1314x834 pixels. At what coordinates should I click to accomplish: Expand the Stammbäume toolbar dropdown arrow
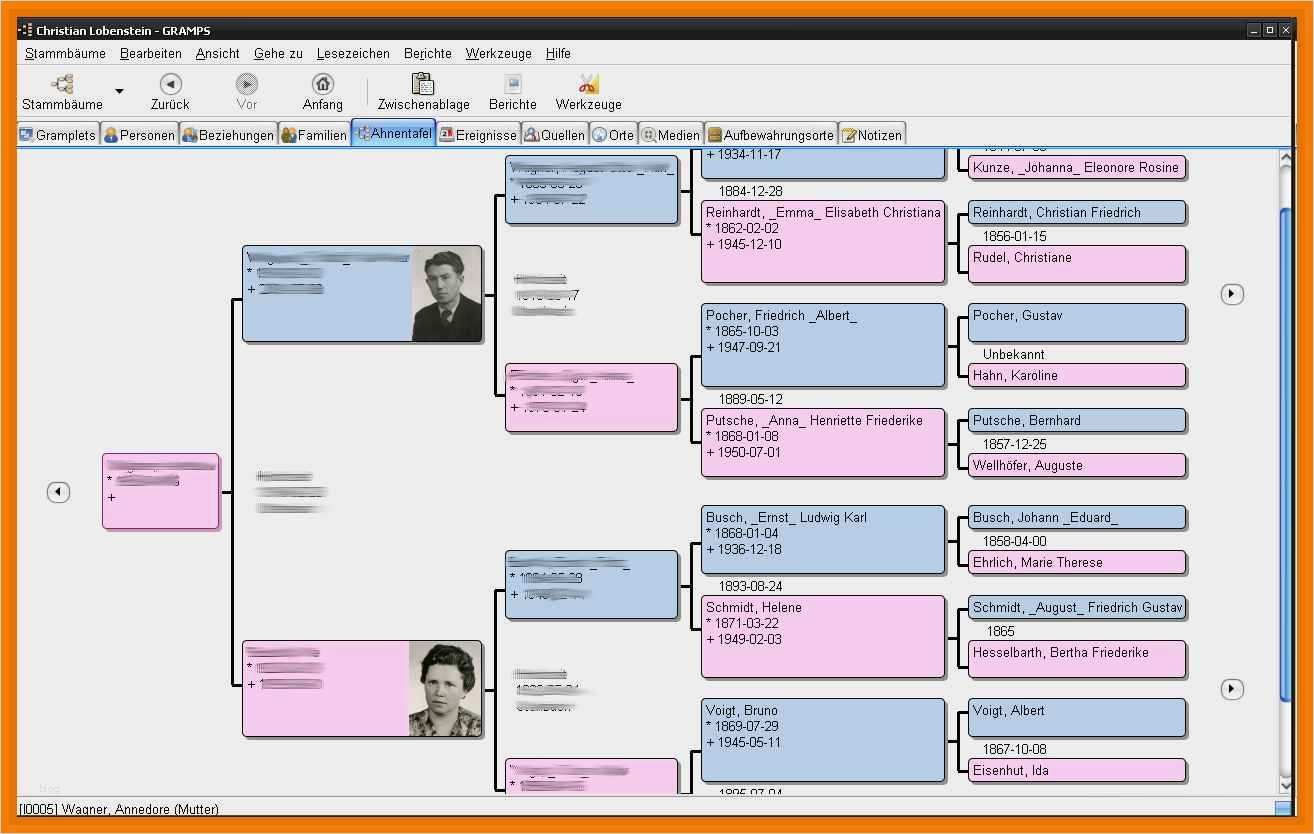(x=119, y=92)
